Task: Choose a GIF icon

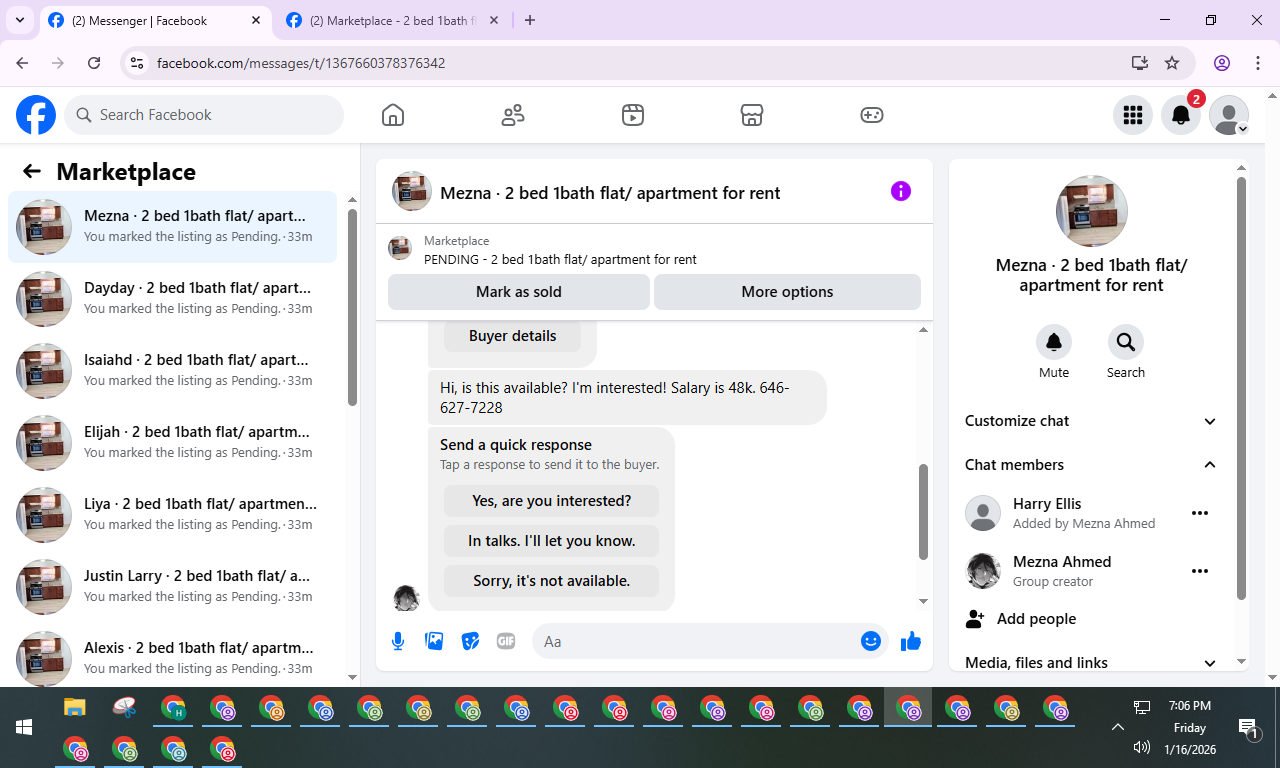Action: [506, 641]
